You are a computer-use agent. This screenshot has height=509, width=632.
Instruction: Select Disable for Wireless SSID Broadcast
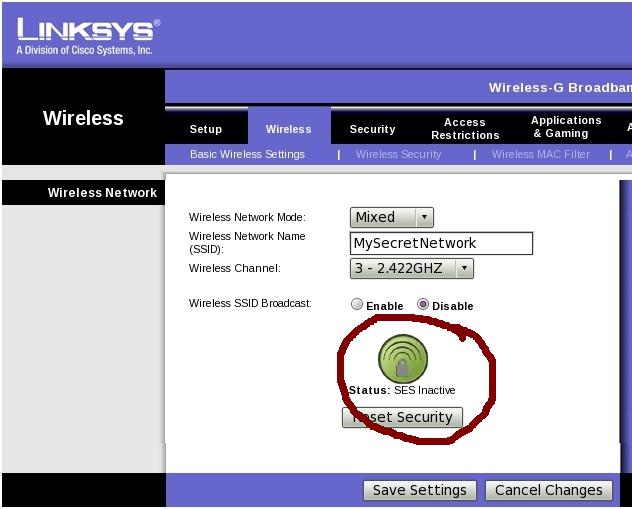[423, 305]
